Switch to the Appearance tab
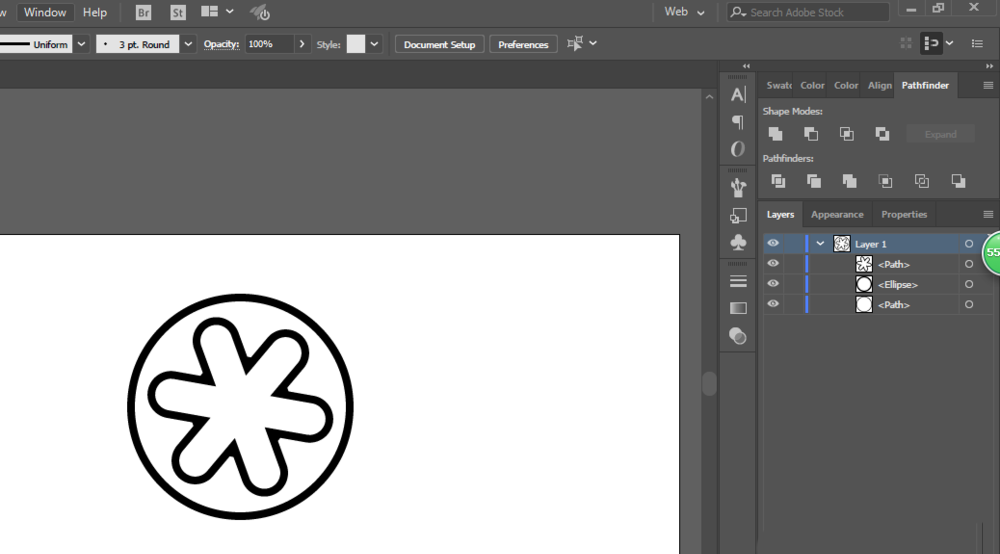The width and height of the screenshot is (1000, 554). (x=837, y=214)
